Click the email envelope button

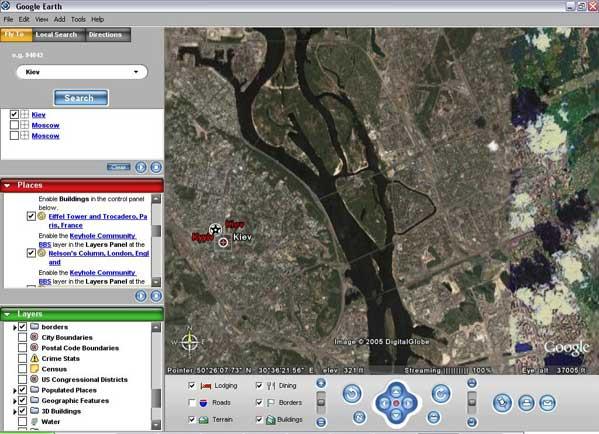(x=547, y=403)
